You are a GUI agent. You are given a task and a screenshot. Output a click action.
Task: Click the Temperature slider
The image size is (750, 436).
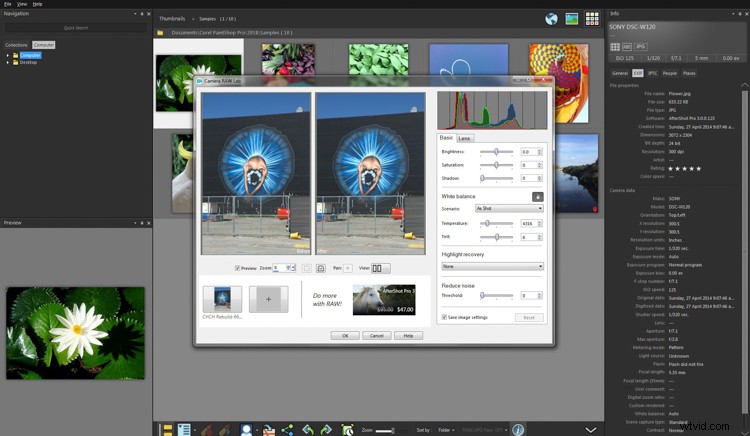click(x=496, y=223)
